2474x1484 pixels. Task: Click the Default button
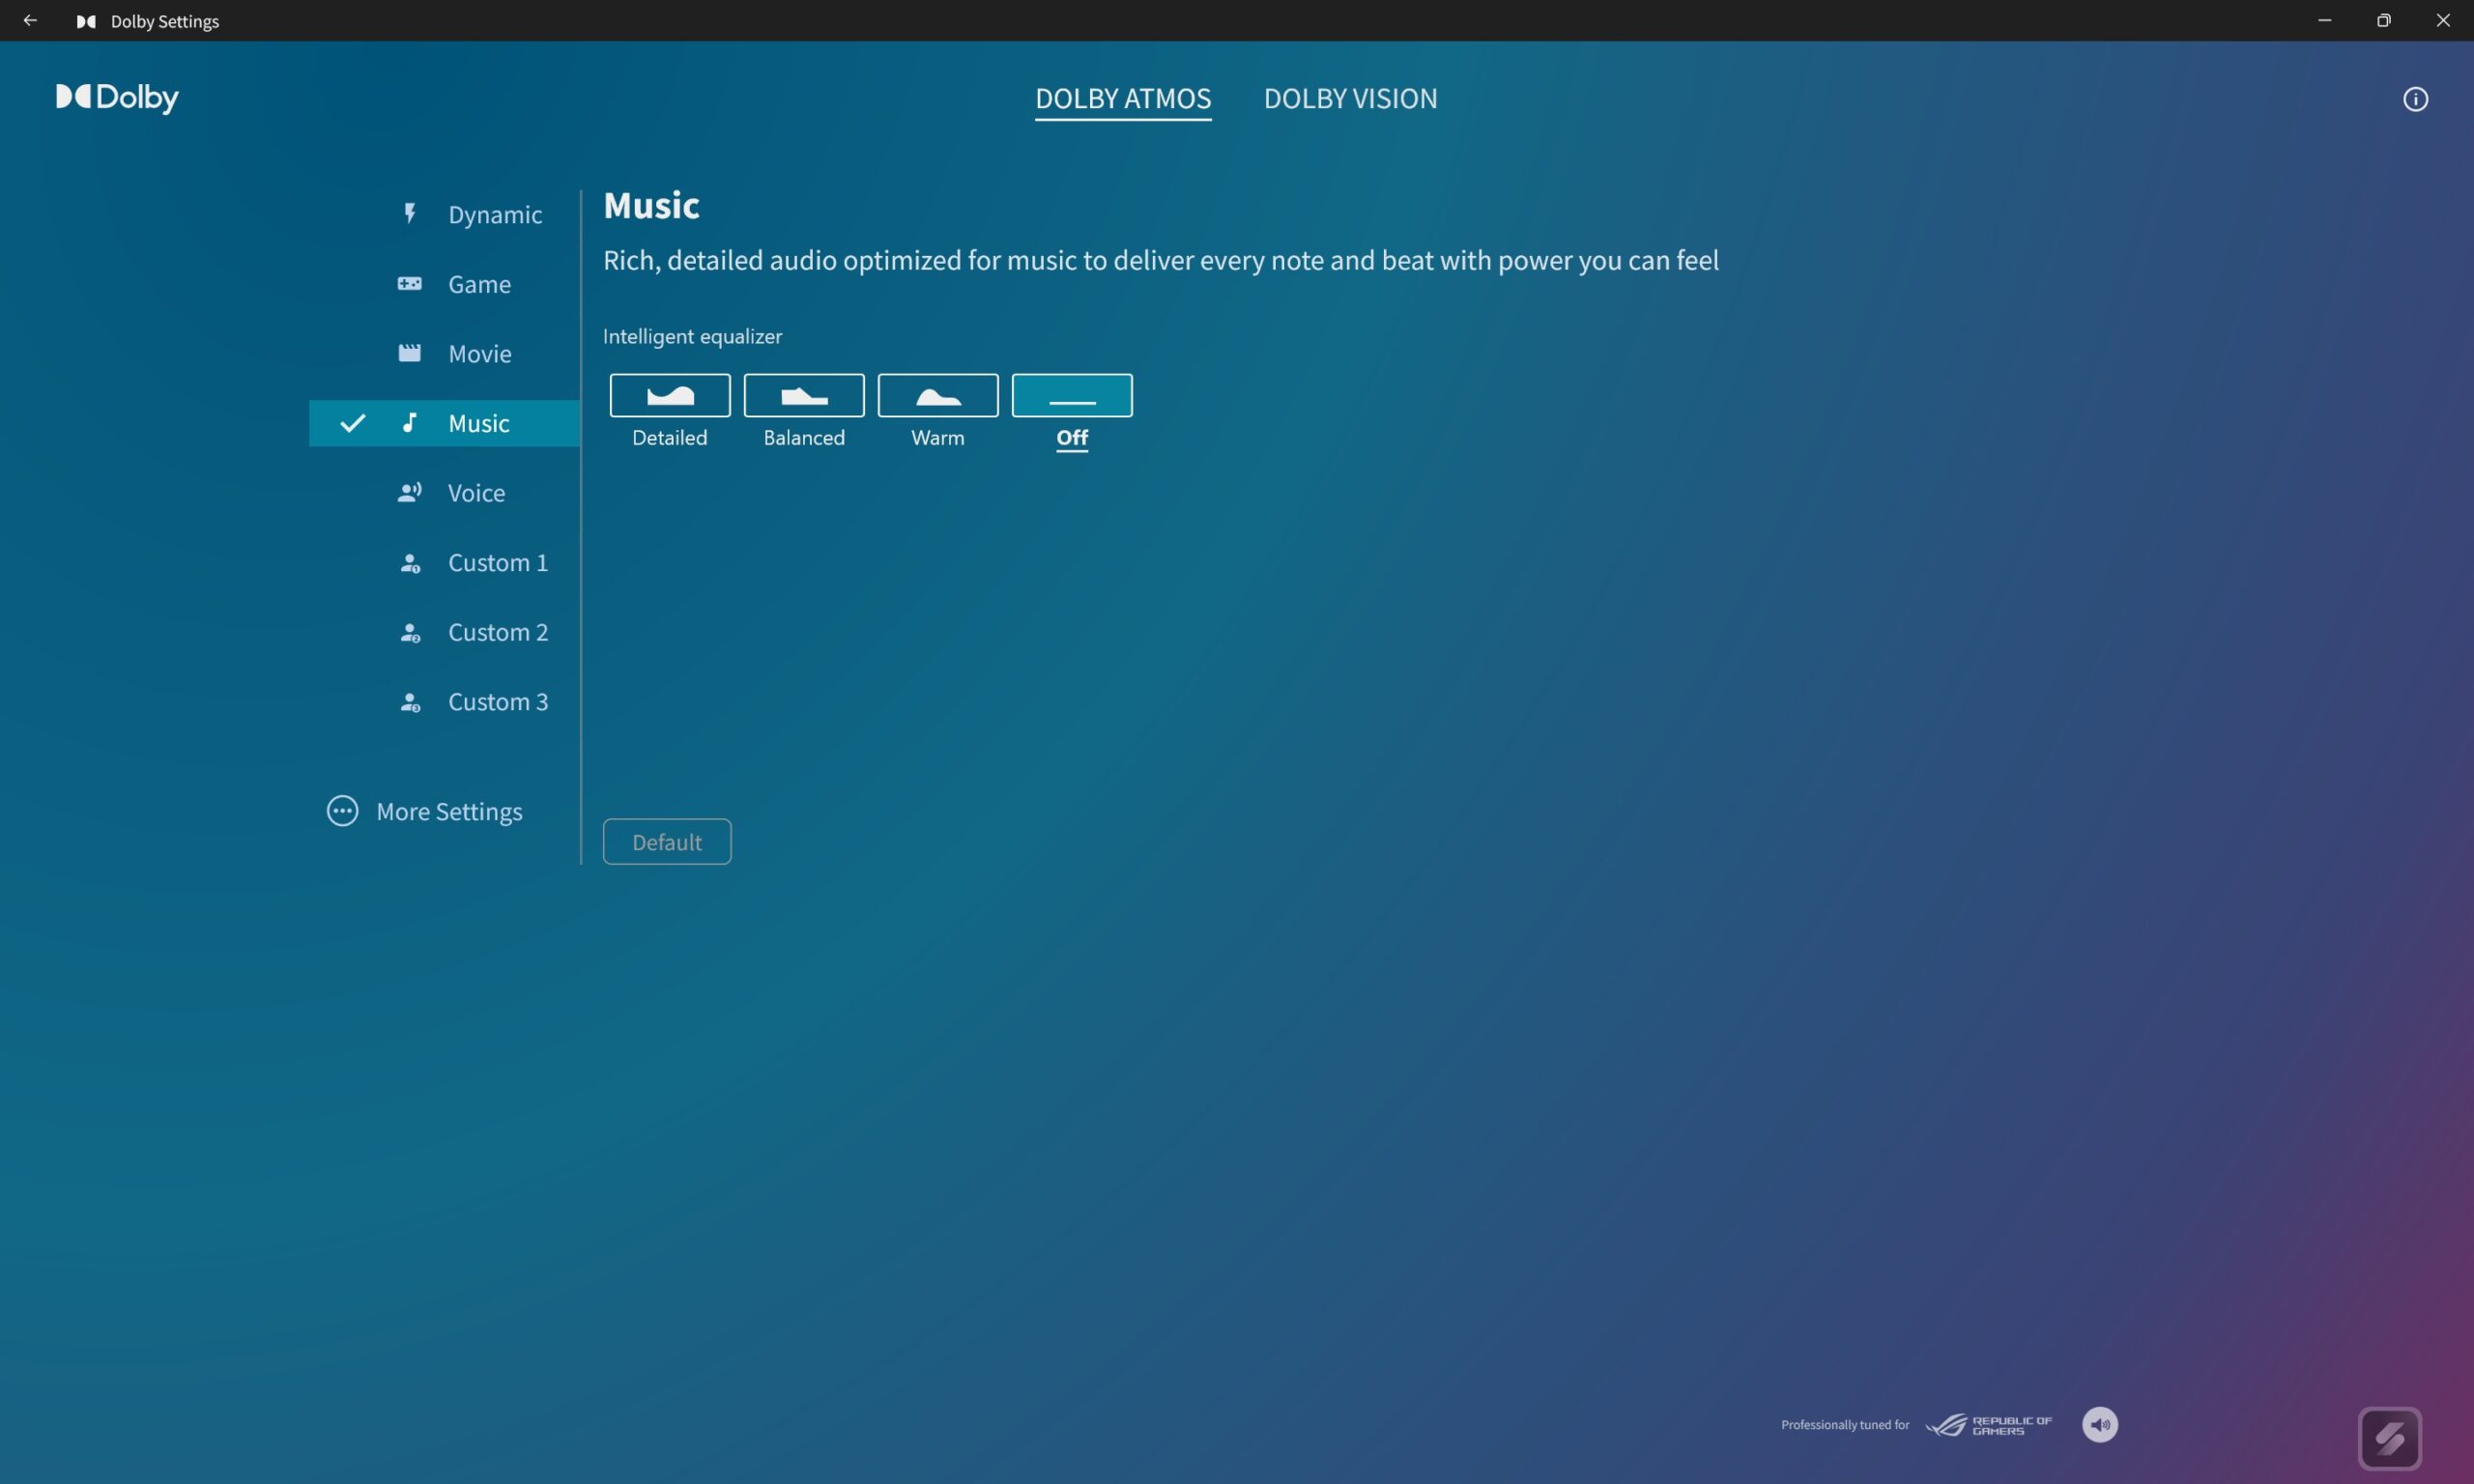pyautogui.click(x=667, y=842)
